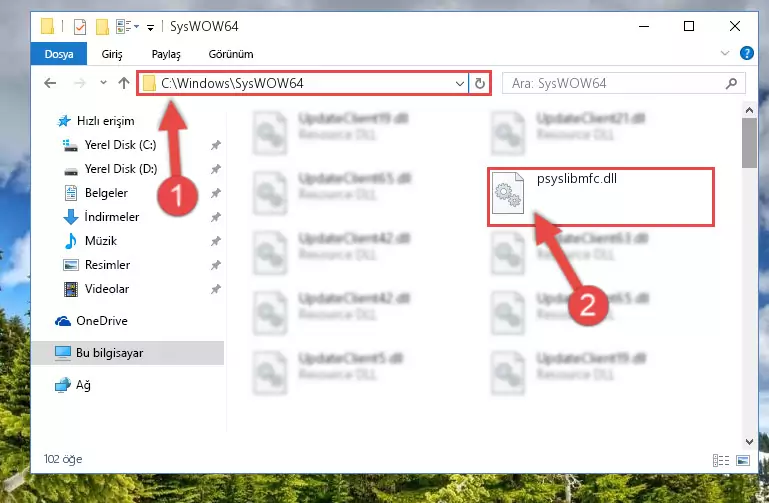Close the SysWOW64 window
The width and height of the screenshot is (769, 503).
(734, 26)
